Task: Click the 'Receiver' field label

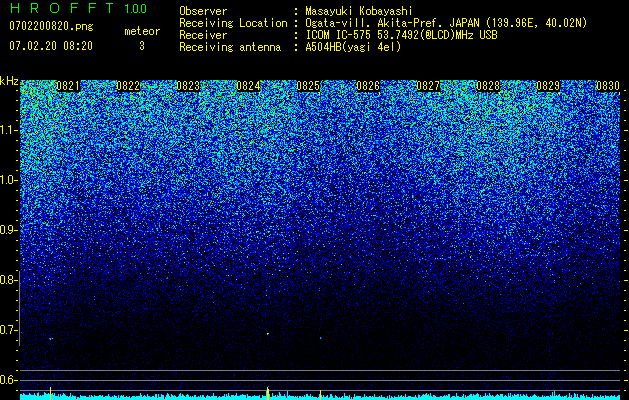Action: [x=203, y=35]
